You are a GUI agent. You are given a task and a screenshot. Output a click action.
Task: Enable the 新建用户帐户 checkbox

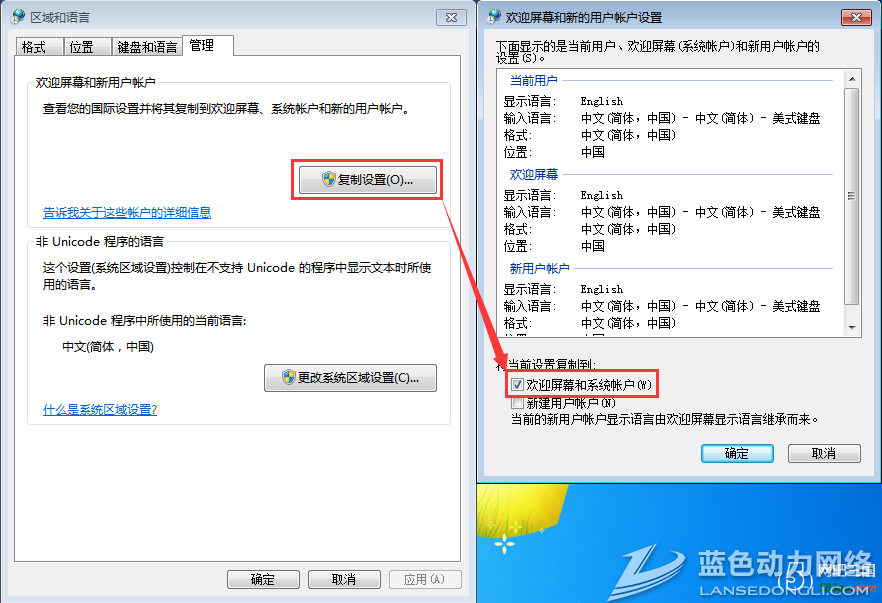click(517, 403)
